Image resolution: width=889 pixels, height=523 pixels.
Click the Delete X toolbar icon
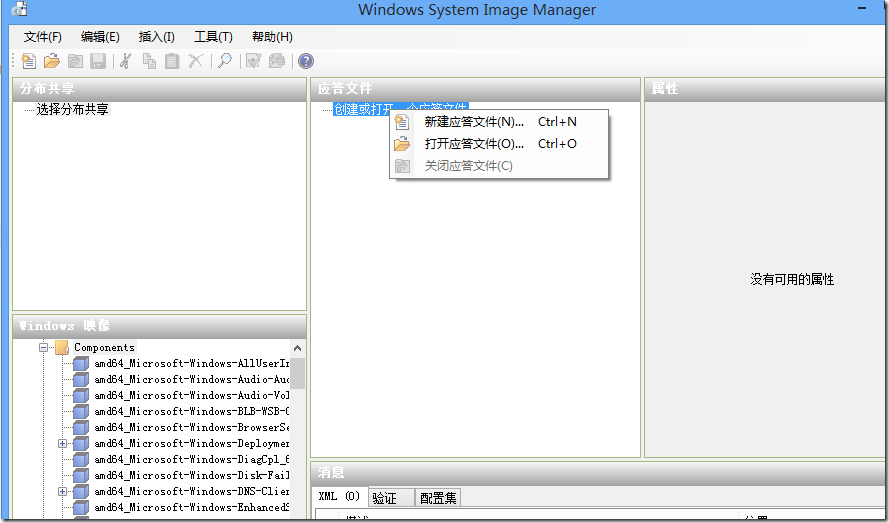(196, 61)
